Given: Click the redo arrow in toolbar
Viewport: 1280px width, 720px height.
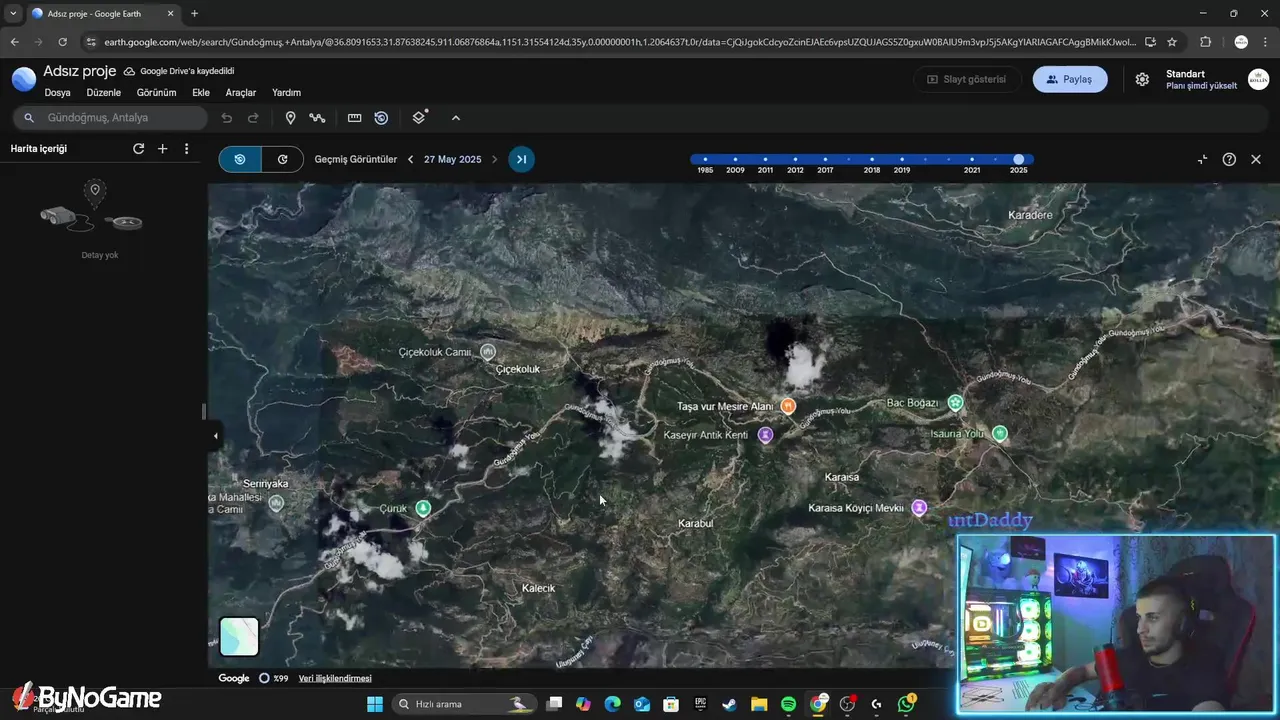Looking at the screenshot, I should (253, 118).
